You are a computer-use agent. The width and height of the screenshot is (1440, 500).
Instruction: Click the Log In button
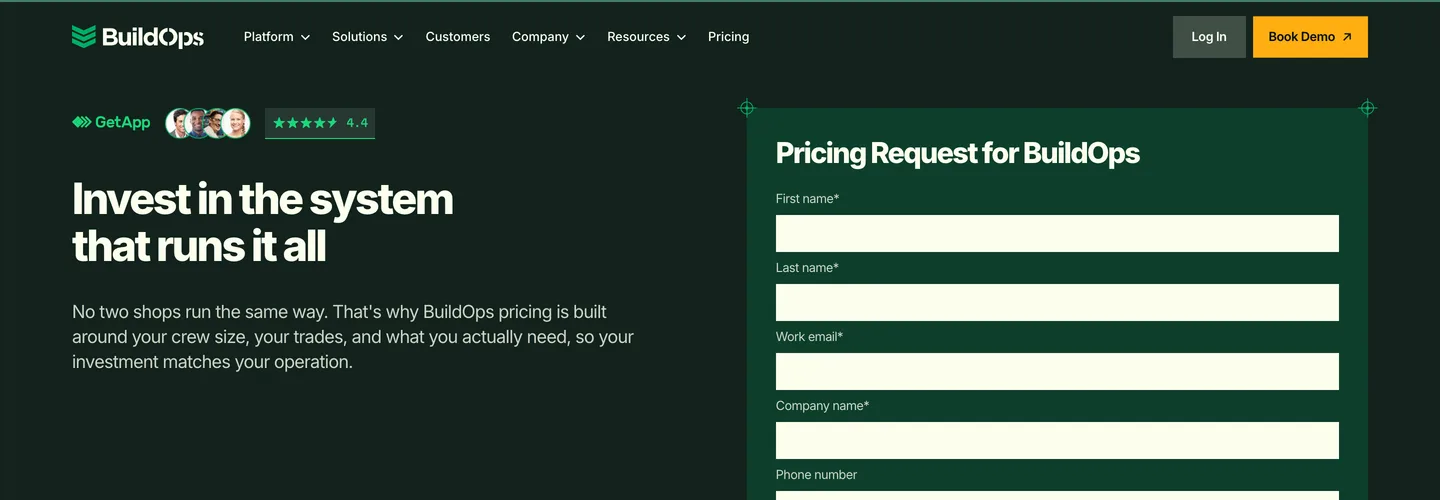[x=1209, y=37]
